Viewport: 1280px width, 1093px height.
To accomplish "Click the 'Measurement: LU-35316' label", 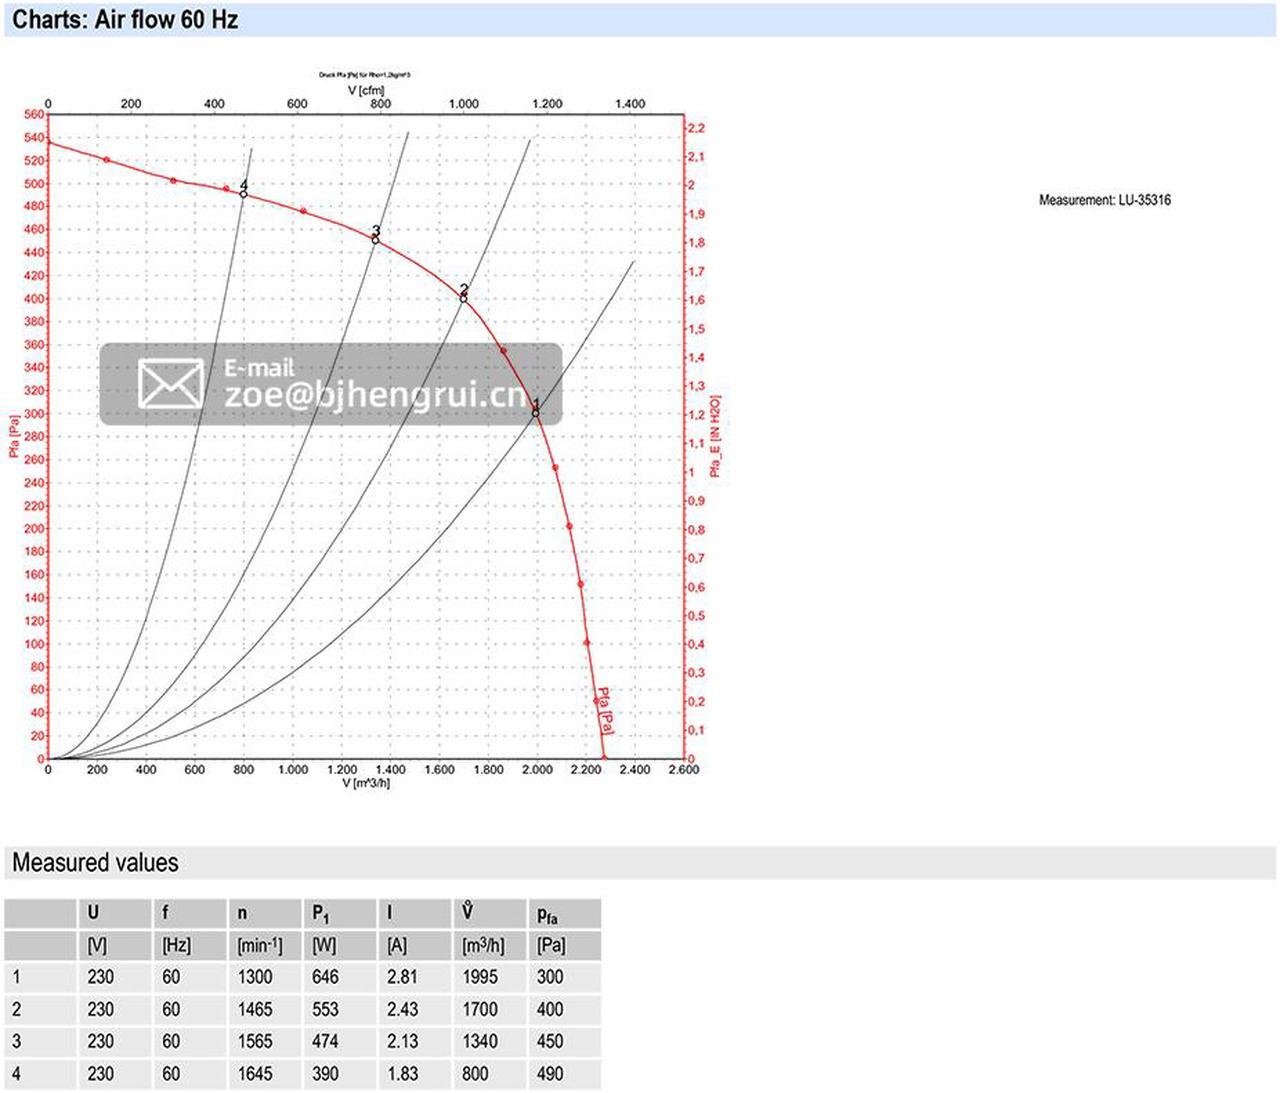I will pyautogui.click(x=1105, y=200).
